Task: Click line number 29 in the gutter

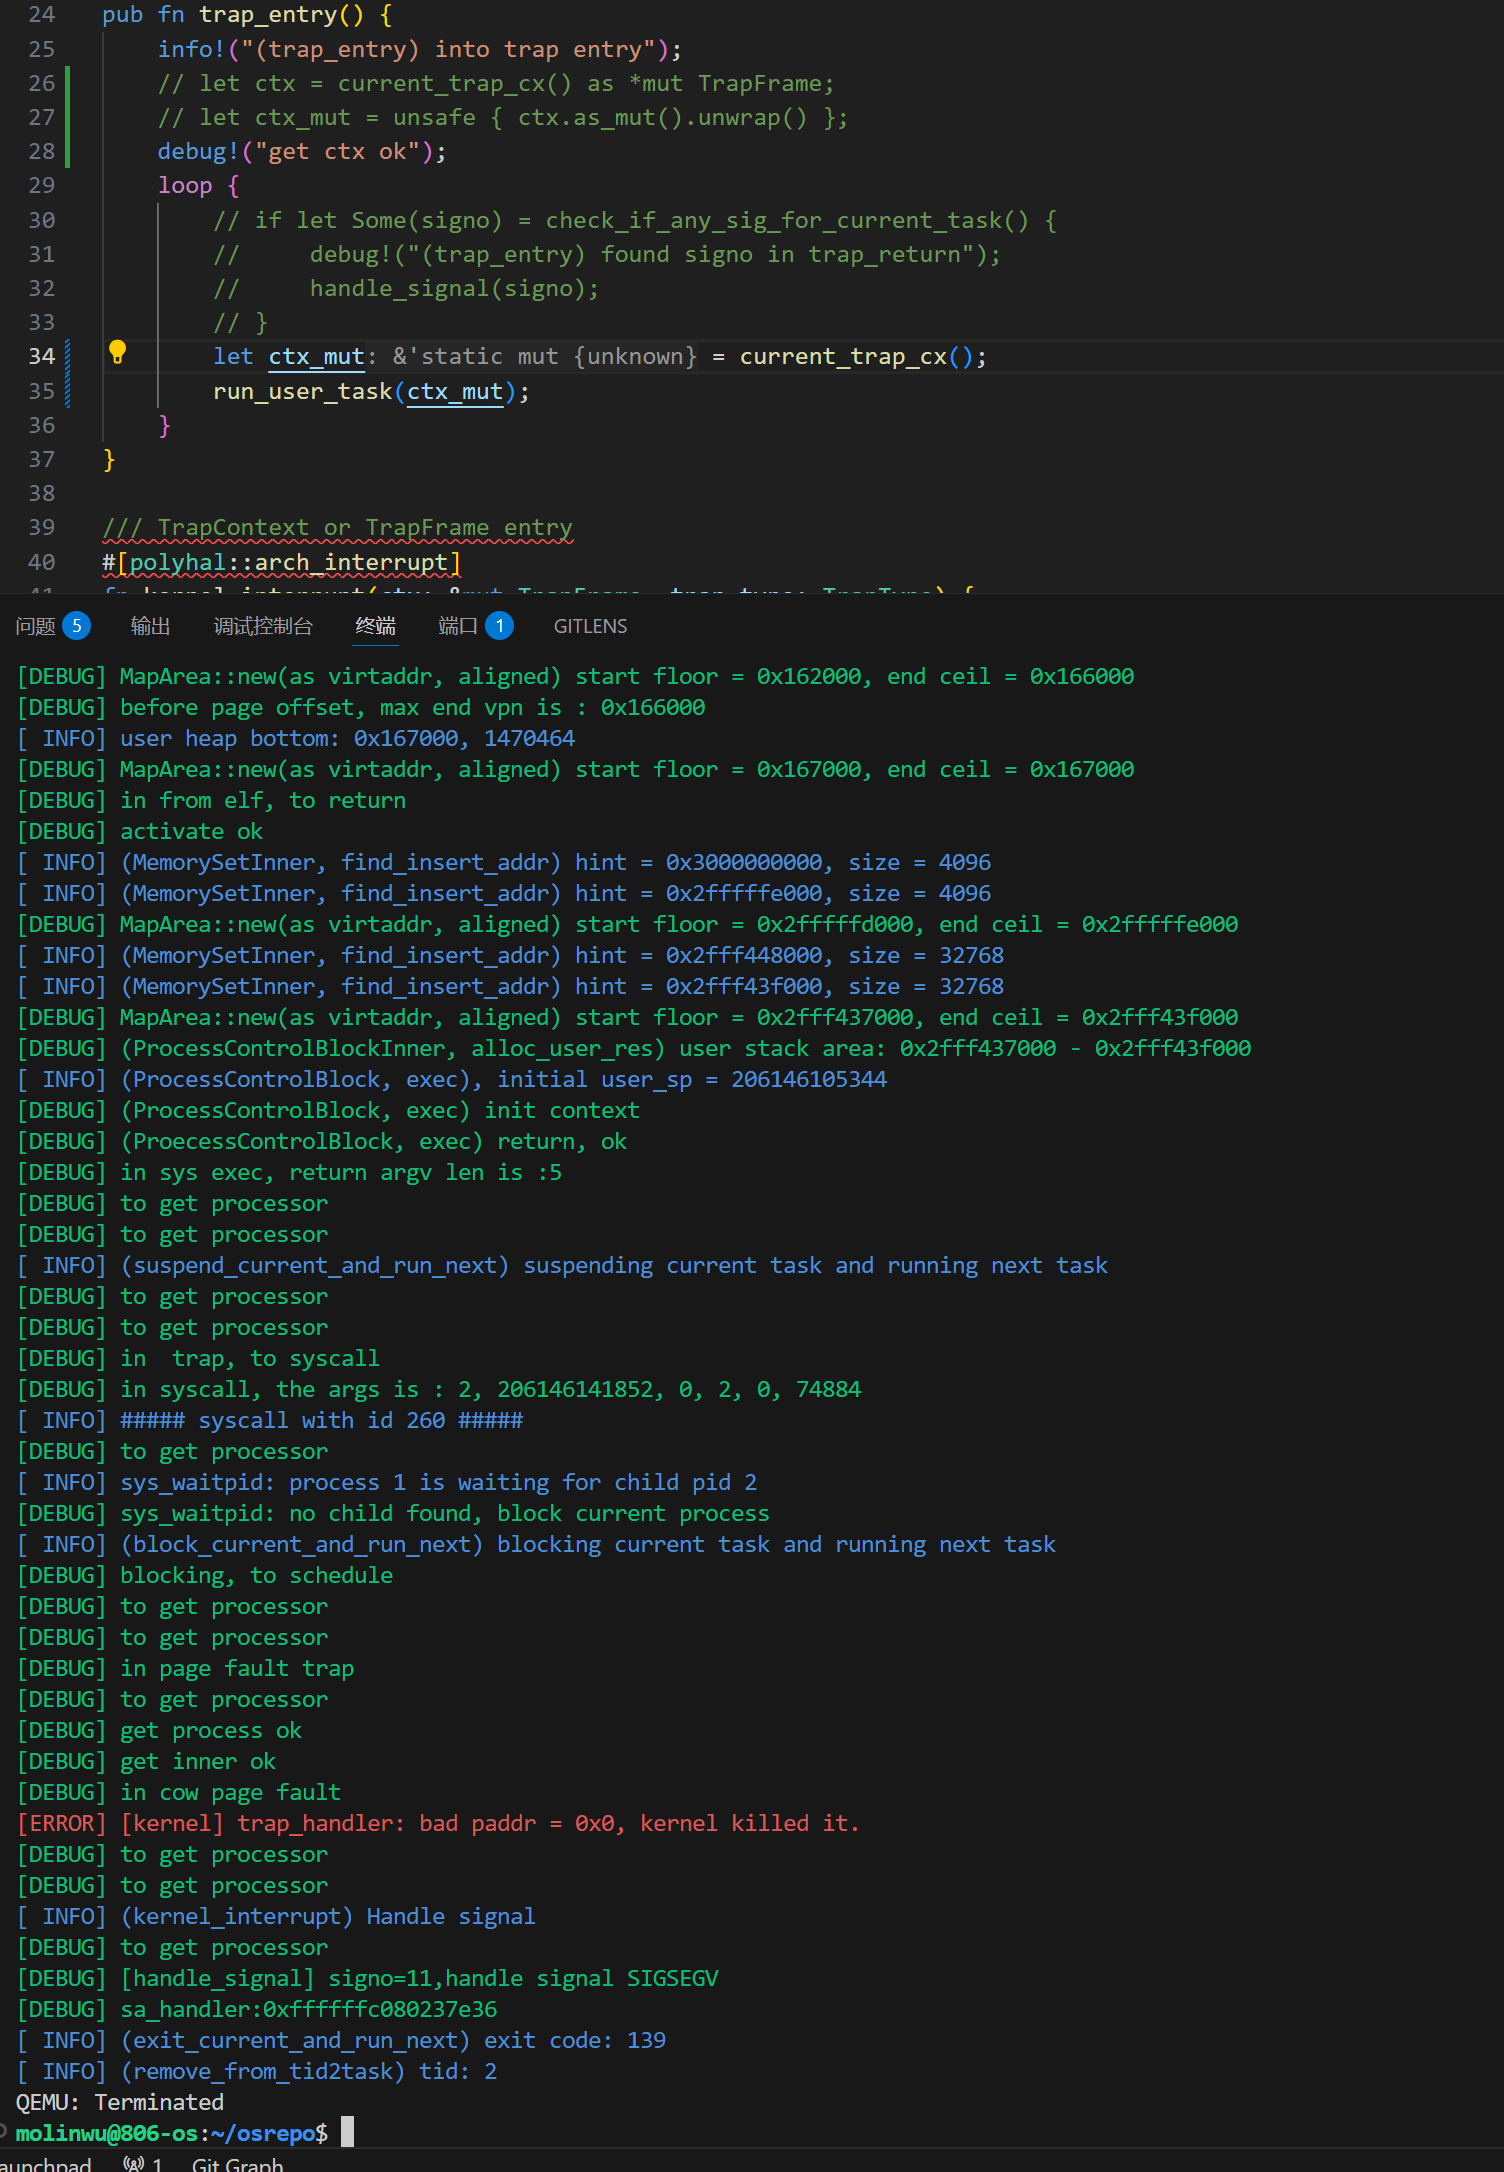Action: (x=42, y=186)
